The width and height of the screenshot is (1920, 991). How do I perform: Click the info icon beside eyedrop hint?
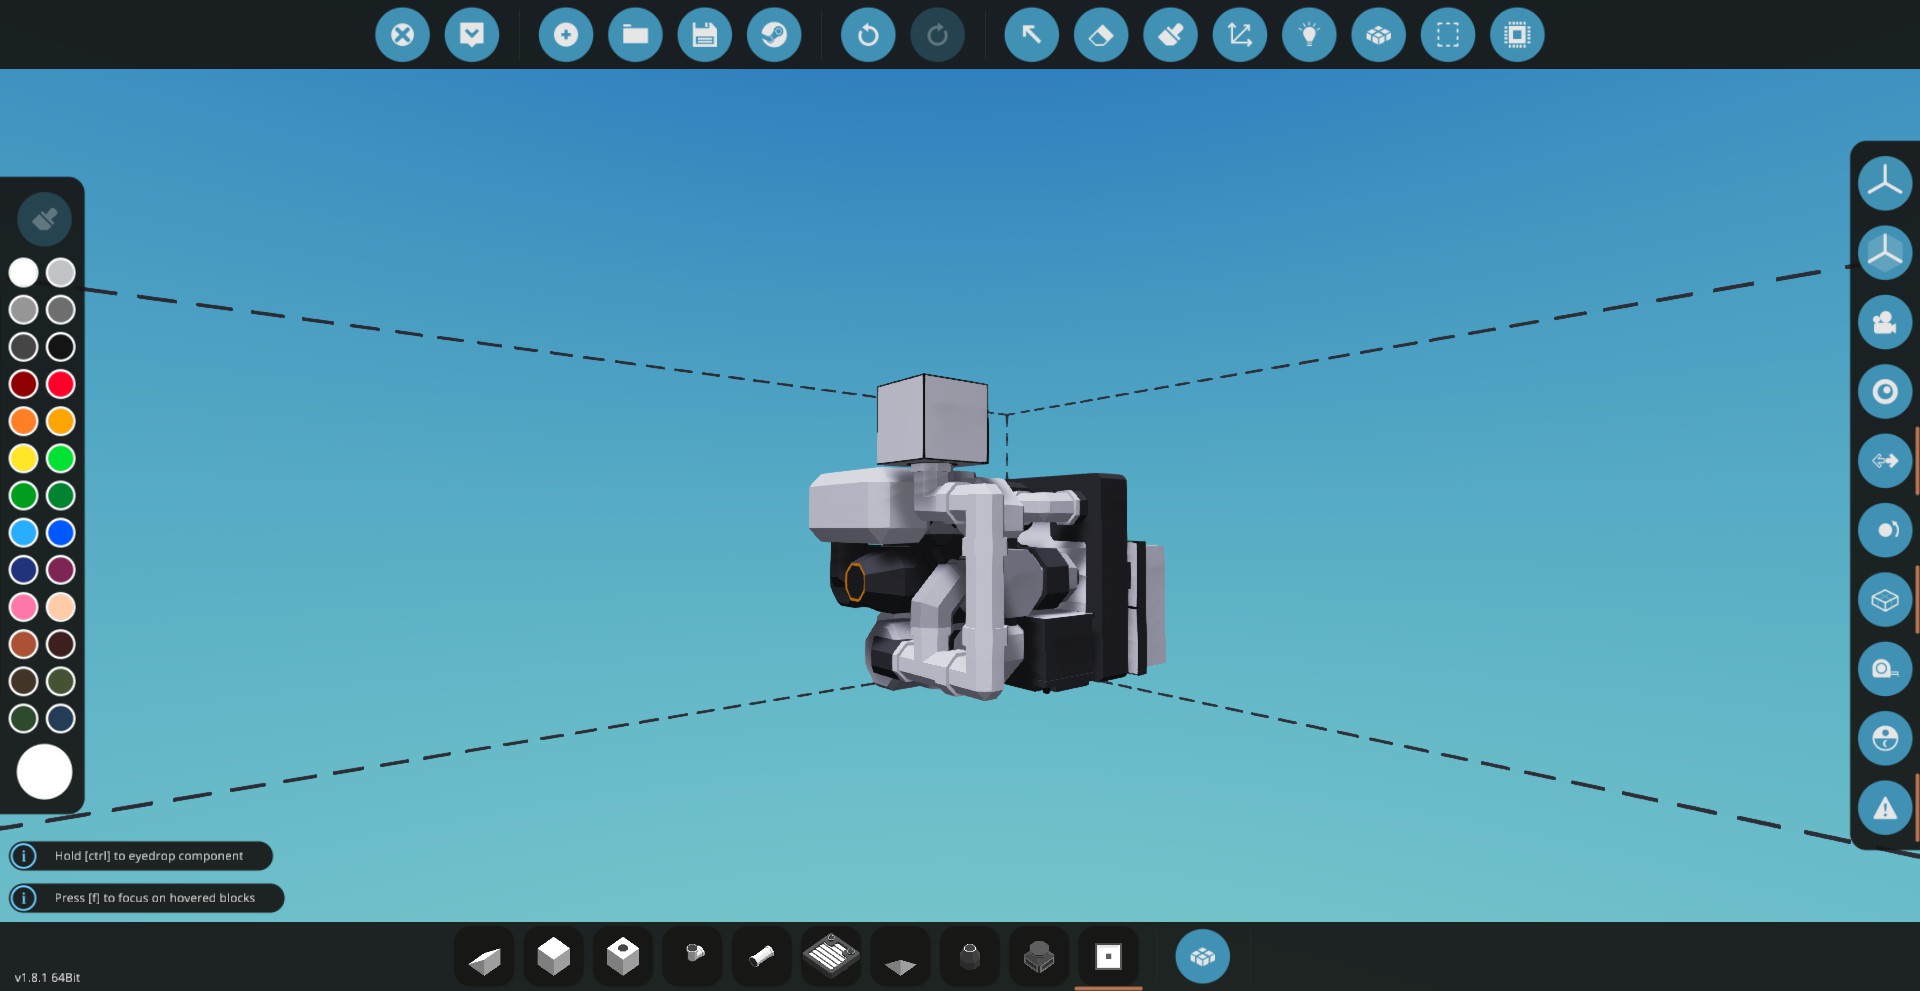pos(24,856)
